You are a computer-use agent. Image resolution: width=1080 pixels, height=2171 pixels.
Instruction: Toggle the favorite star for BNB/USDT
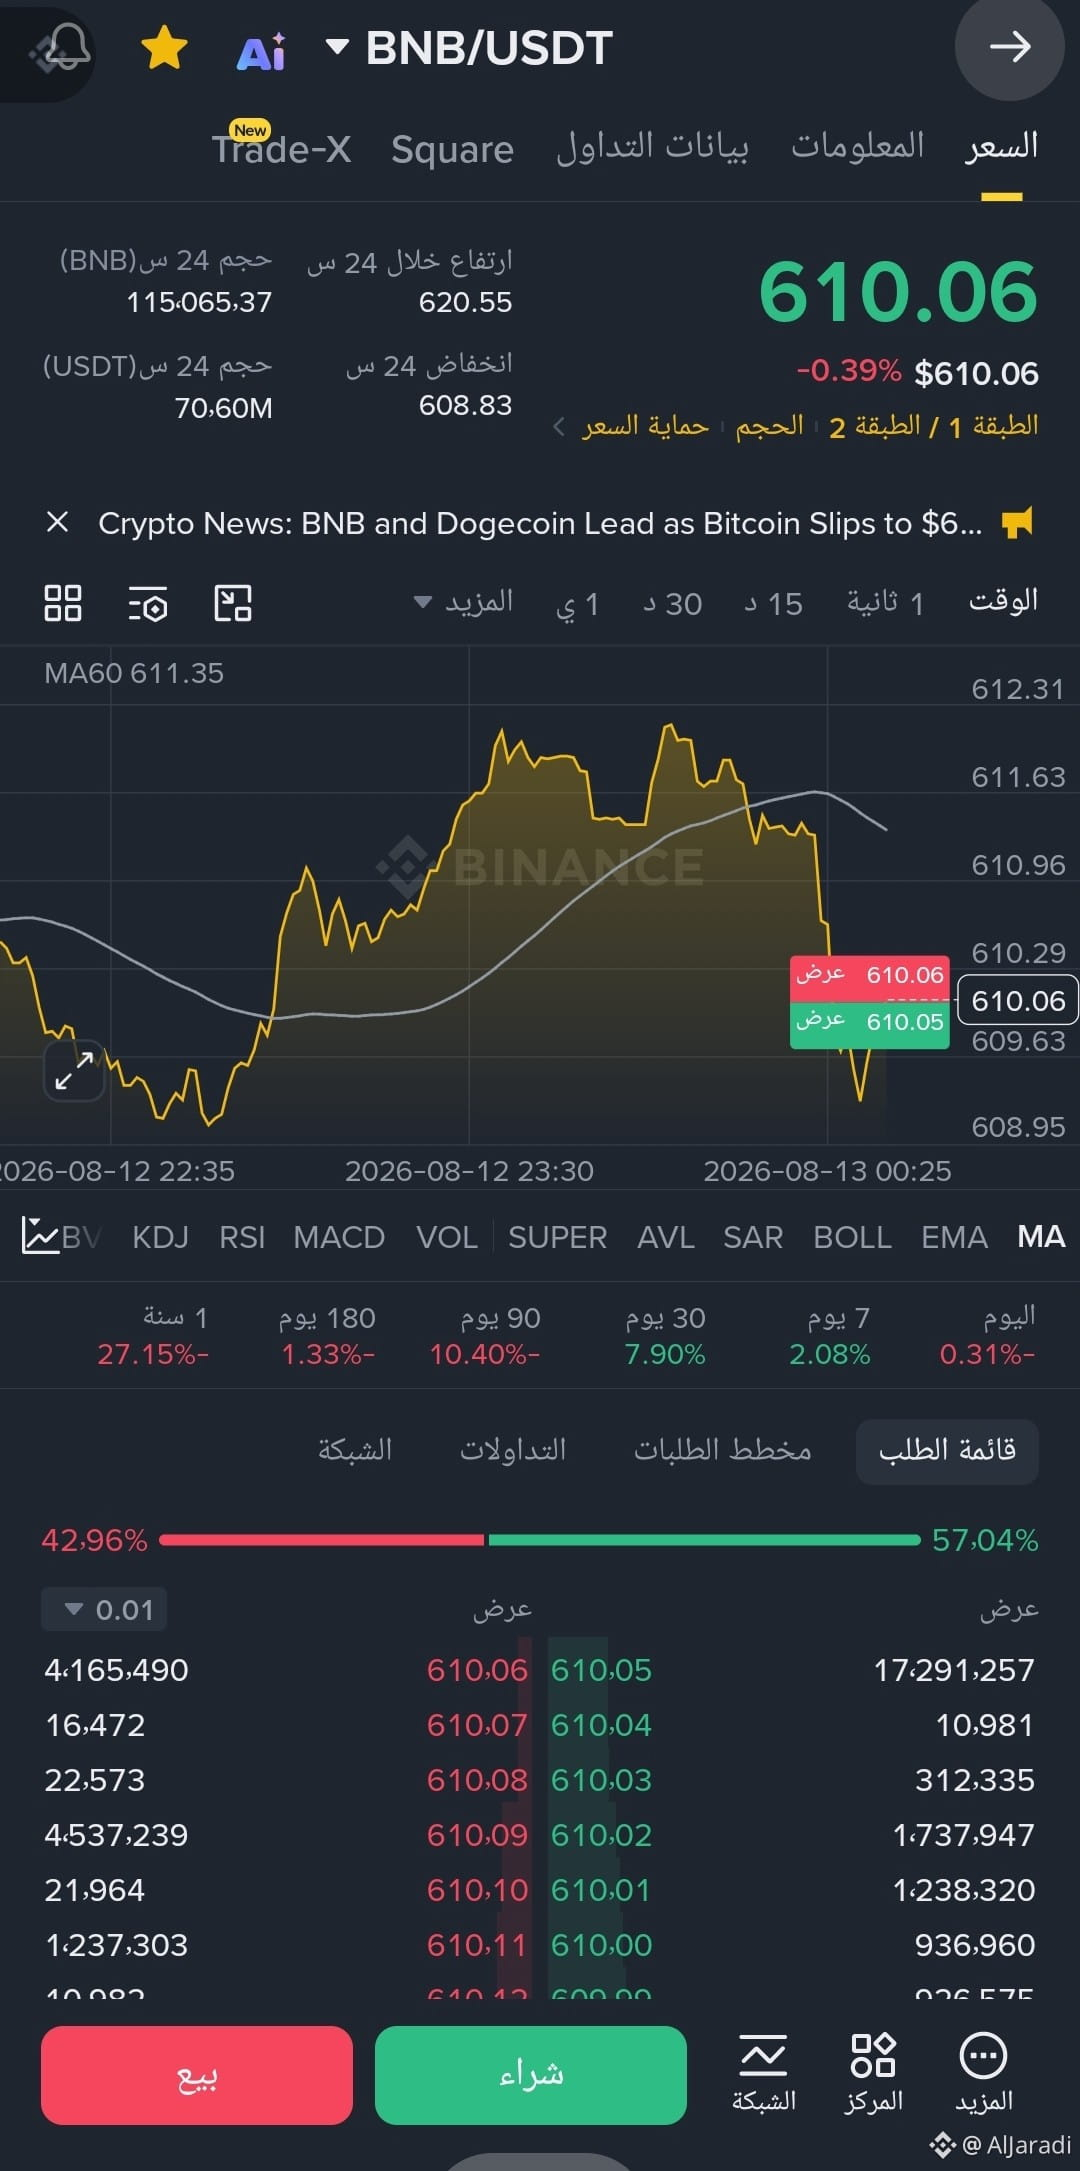tap(164, 48)
